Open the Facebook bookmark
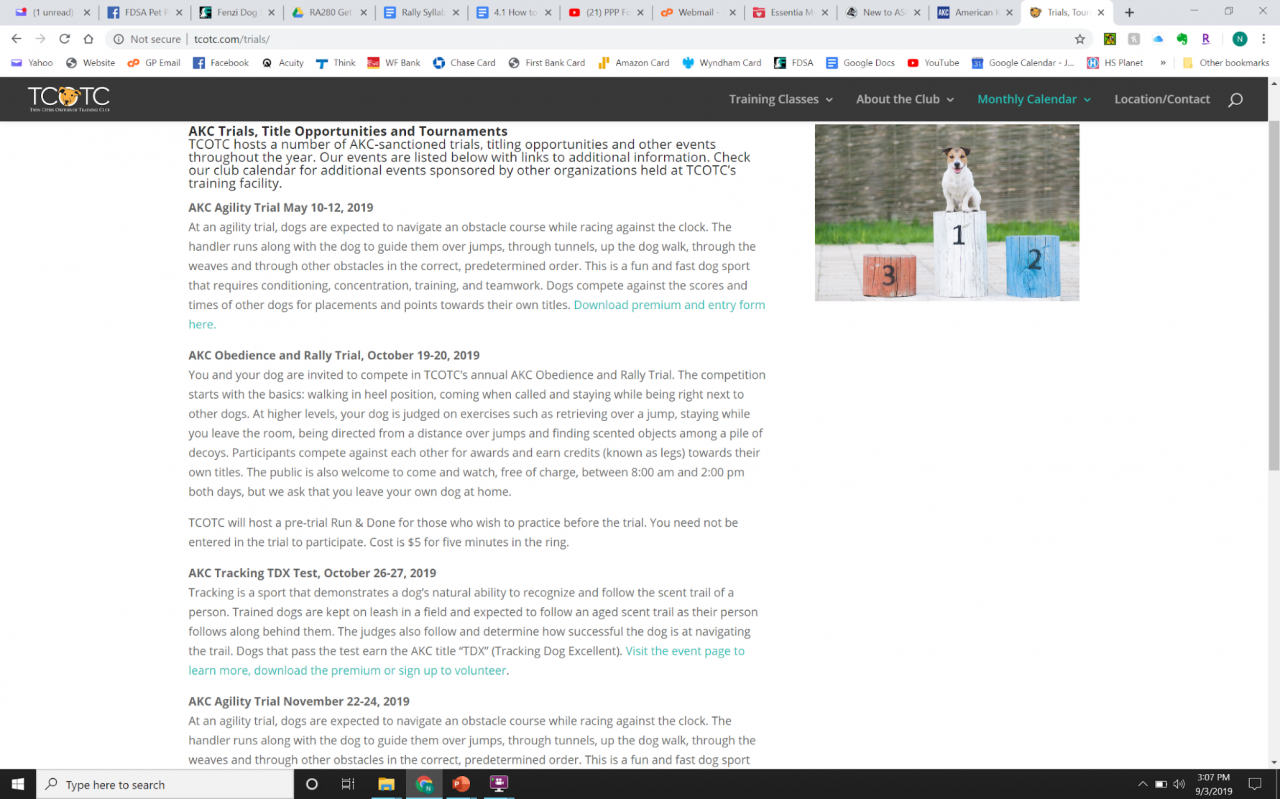The width and height of the screenshot is (1280, 799). click(221, 62)
